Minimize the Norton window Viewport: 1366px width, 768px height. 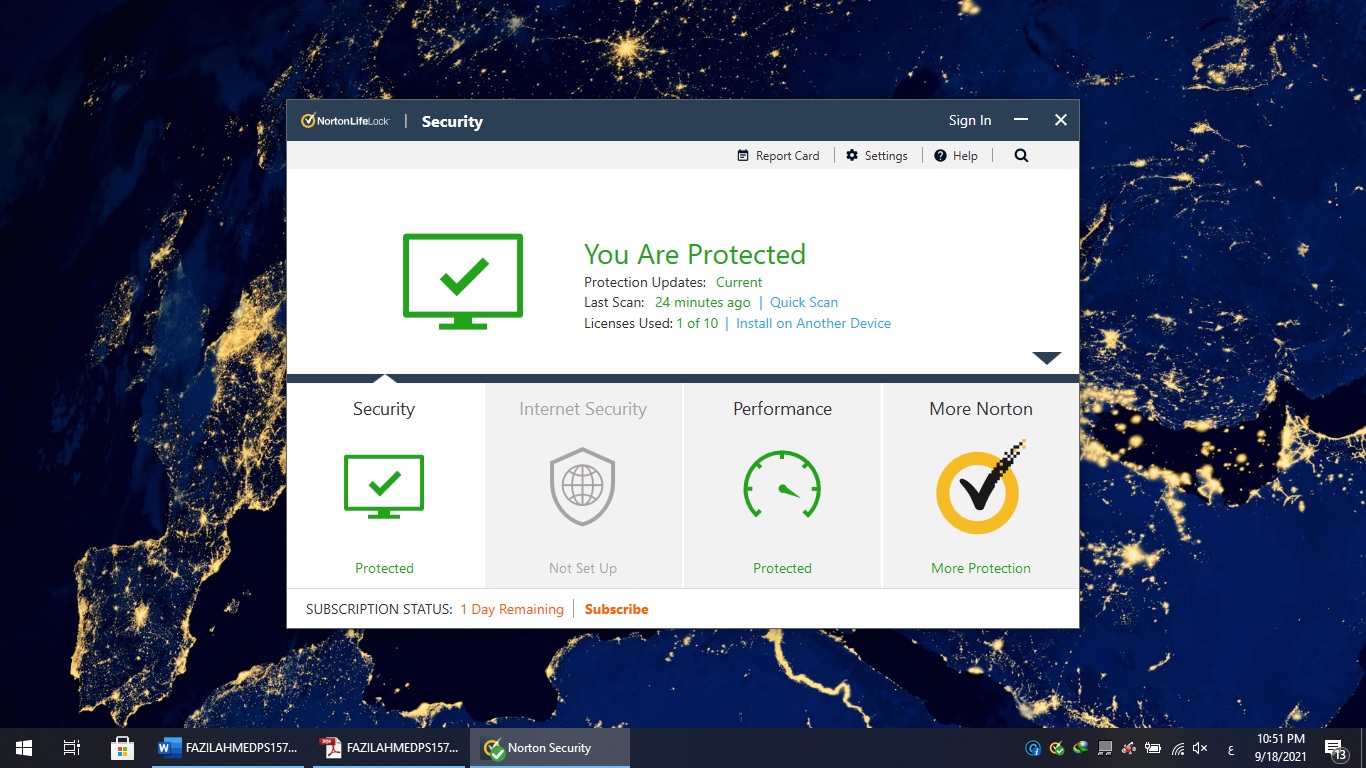pos(1021,120)
